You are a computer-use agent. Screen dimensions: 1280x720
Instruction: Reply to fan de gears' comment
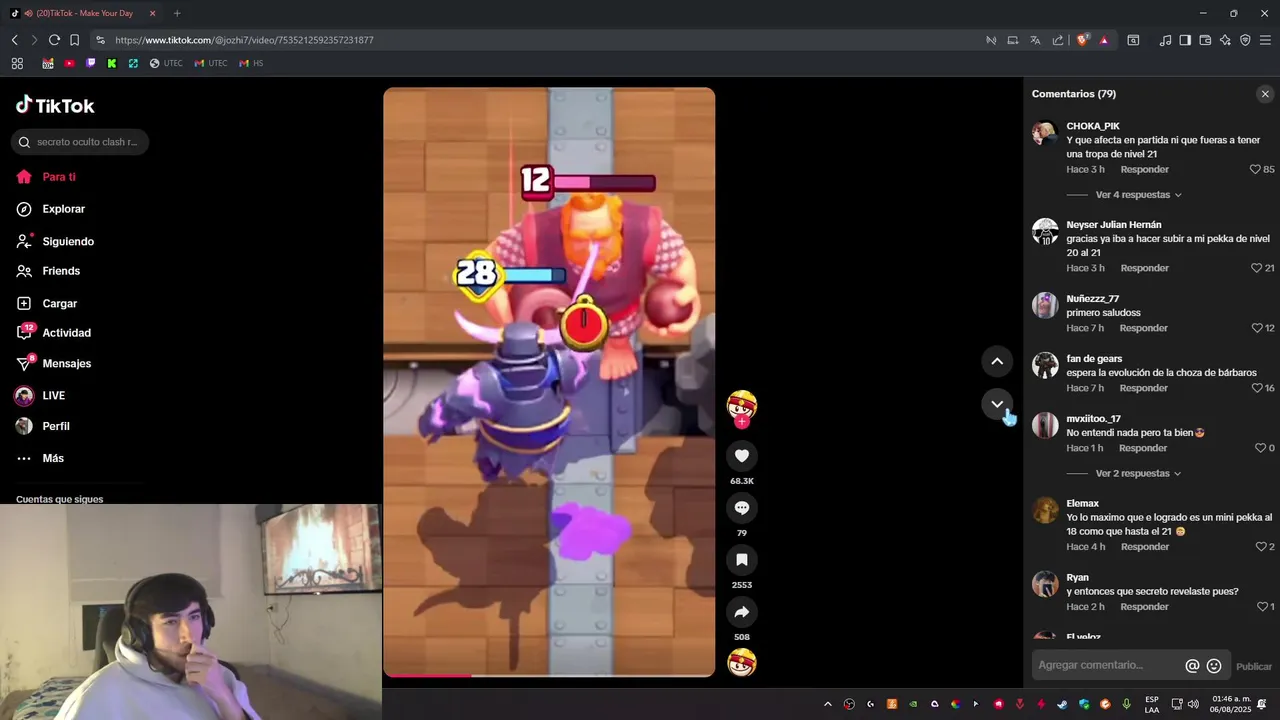(x=1144, y=388)
